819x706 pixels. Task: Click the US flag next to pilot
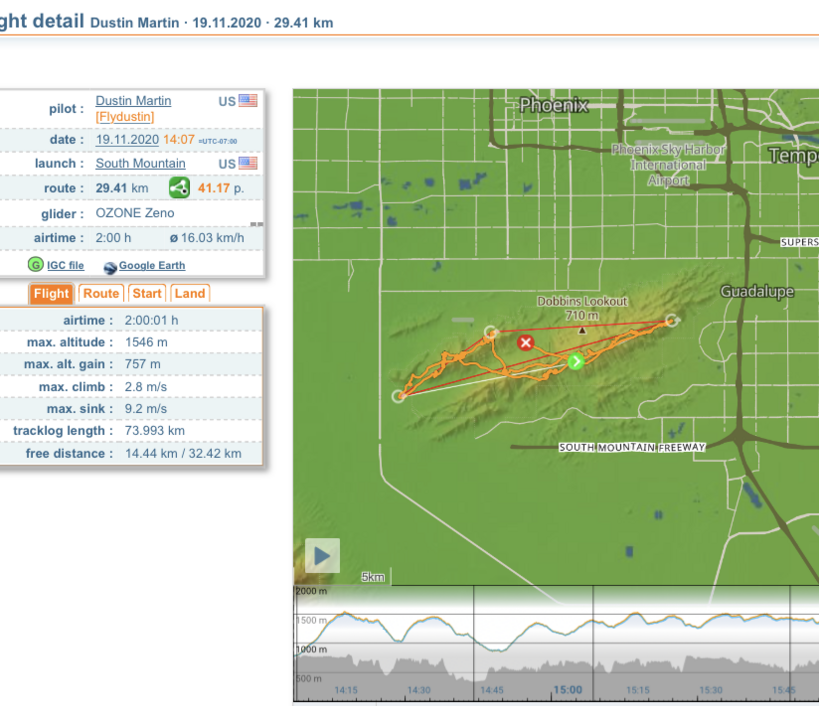point(248,100)
